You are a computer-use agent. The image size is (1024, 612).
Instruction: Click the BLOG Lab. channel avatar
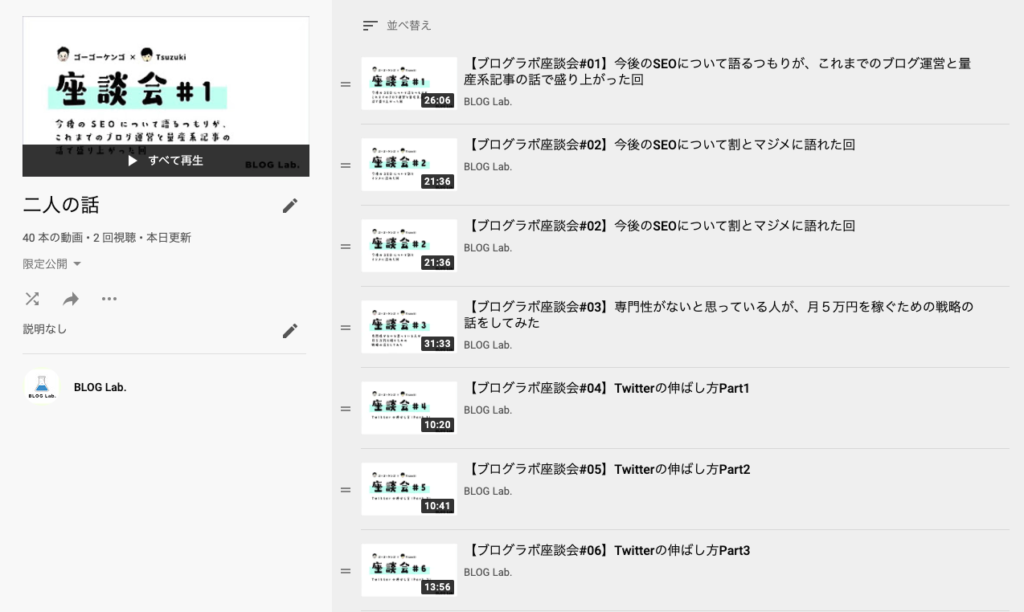tap(42, 387)
